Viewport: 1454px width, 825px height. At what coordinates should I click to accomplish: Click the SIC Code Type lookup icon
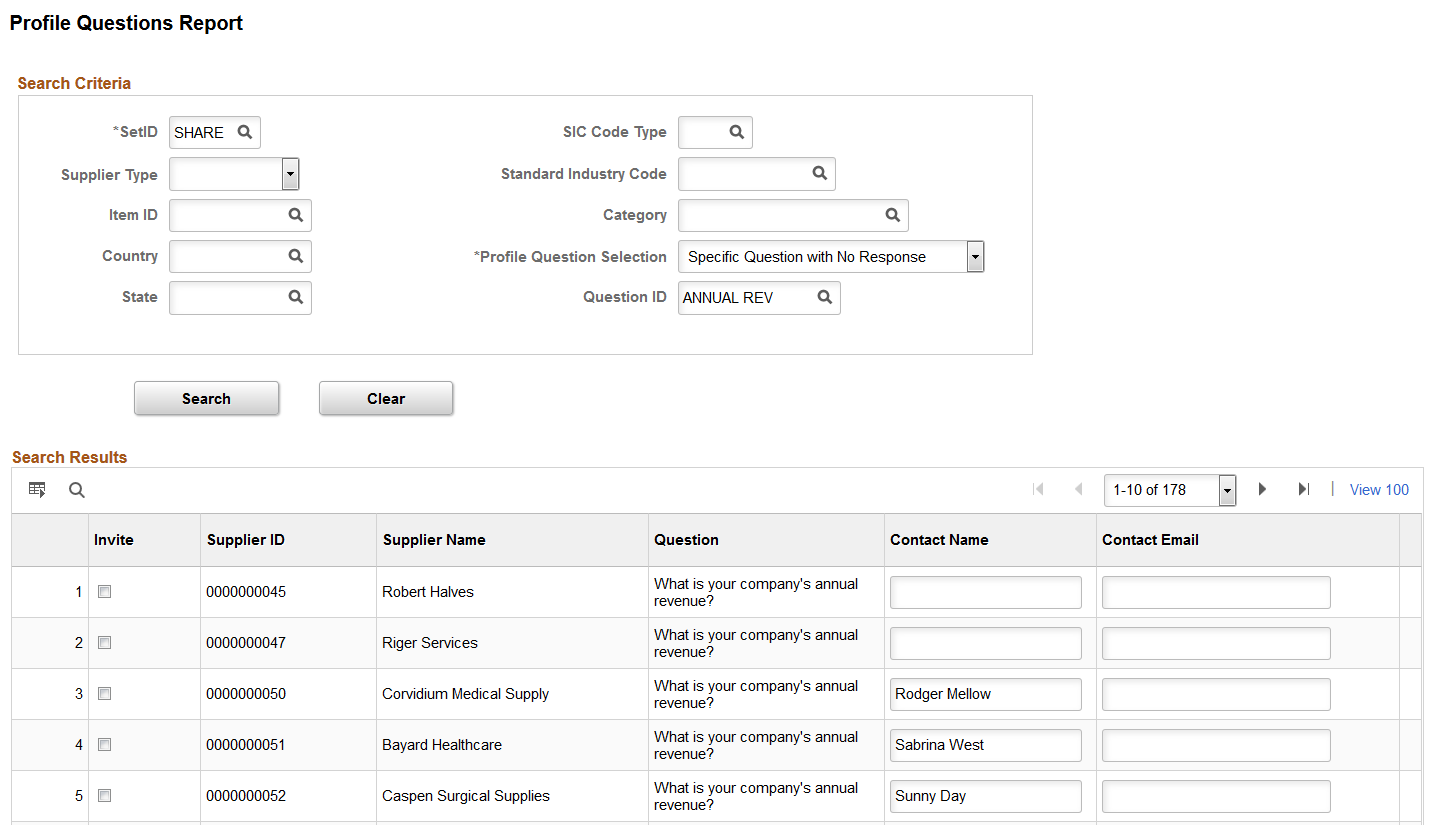coord(736,132)
